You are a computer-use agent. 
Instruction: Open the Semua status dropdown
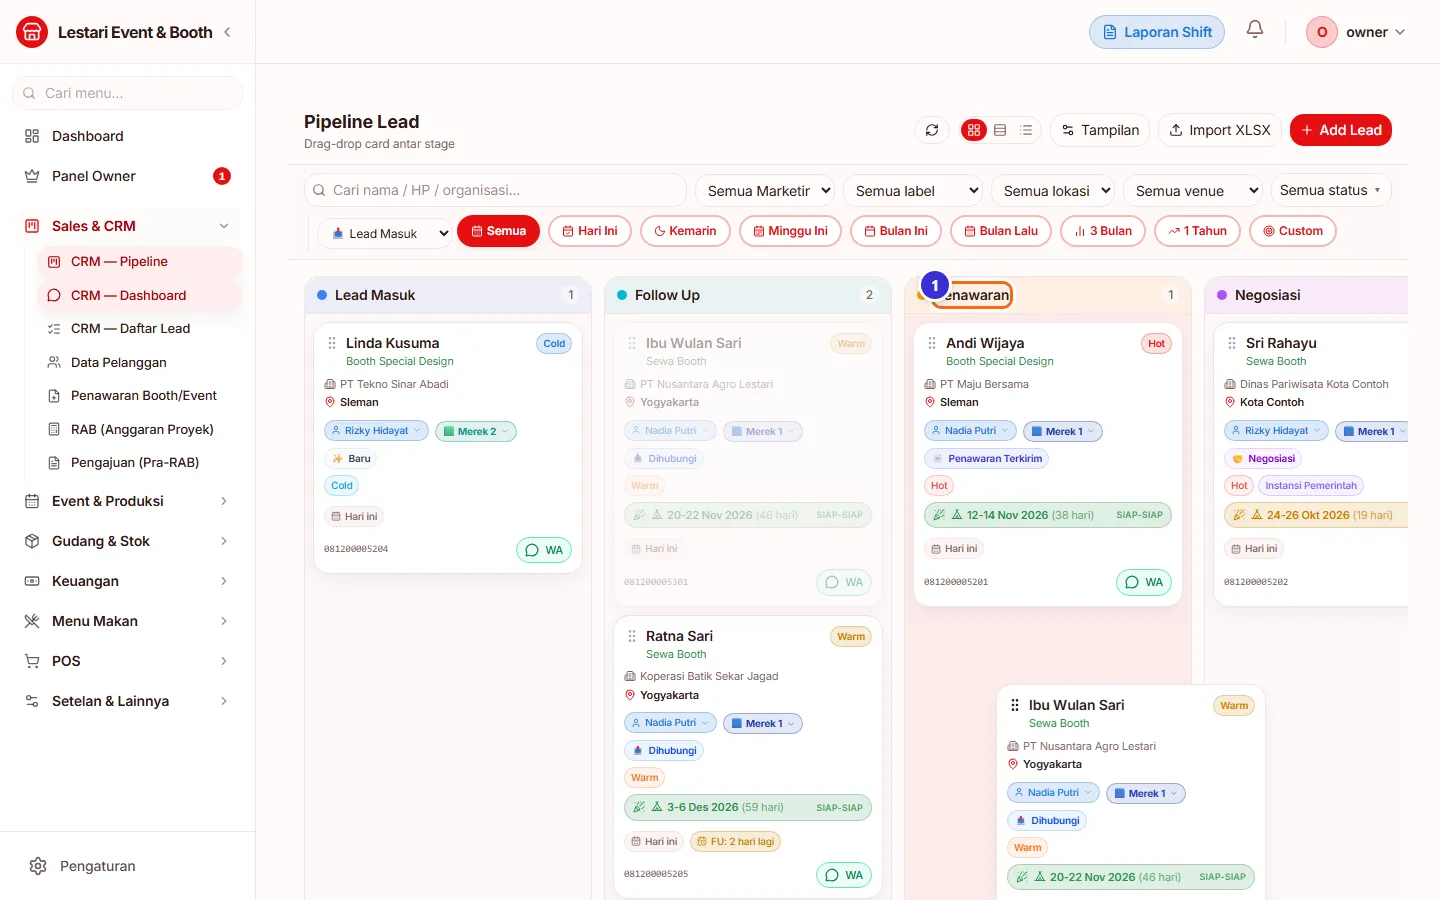click(x=1330, y=190)
